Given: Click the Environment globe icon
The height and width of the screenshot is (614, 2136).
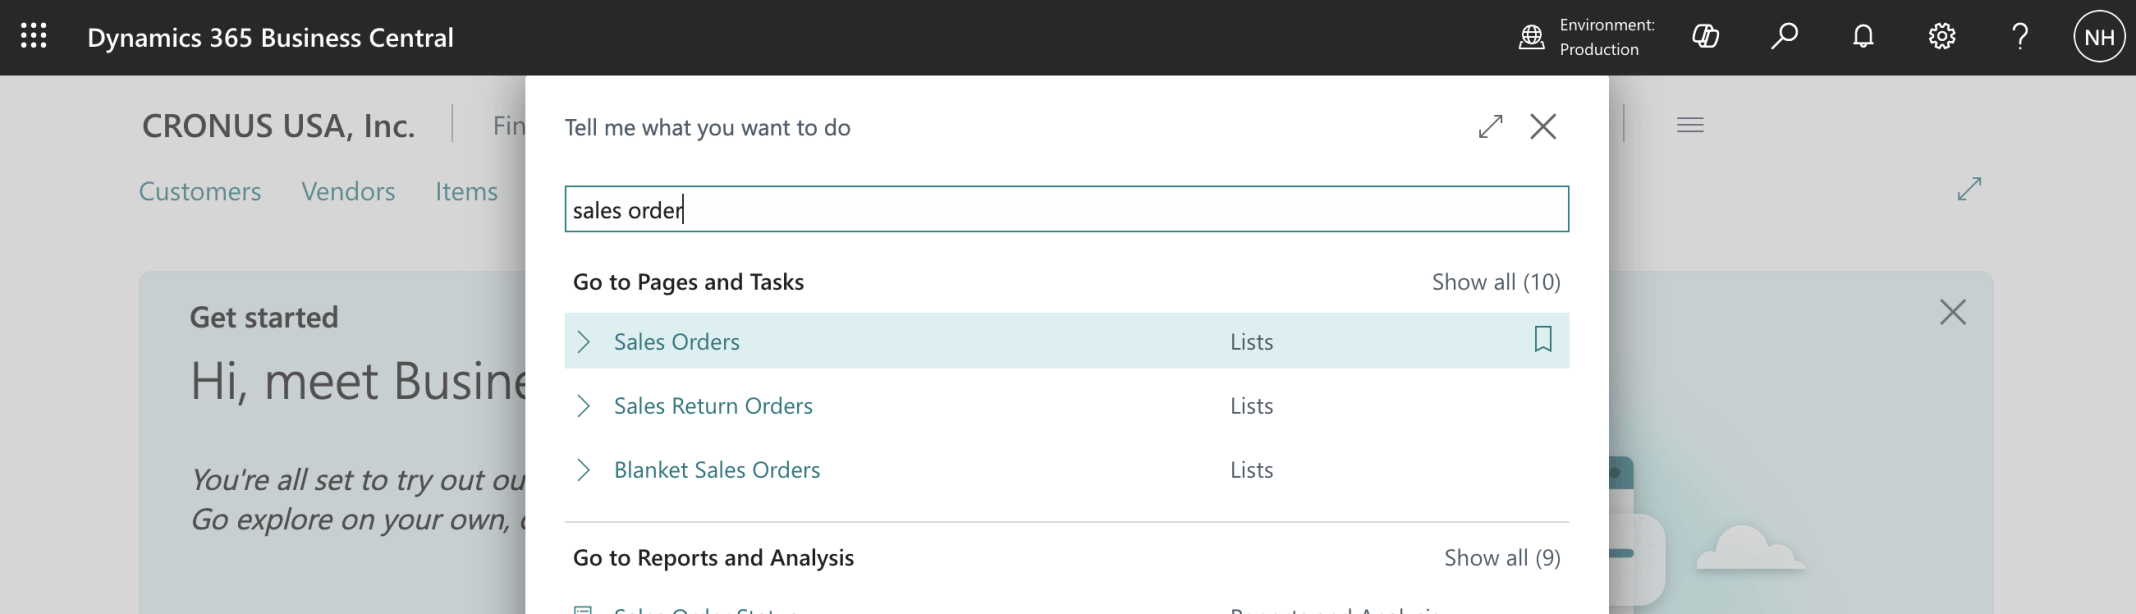Looking at the screenshot, I should click(1531, 37).
